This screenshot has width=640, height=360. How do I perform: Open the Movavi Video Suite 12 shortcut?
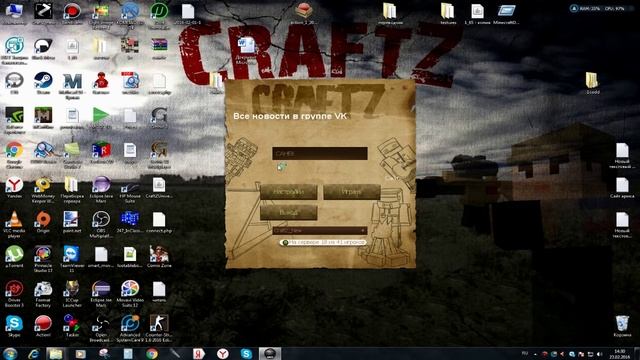[130, 294]
